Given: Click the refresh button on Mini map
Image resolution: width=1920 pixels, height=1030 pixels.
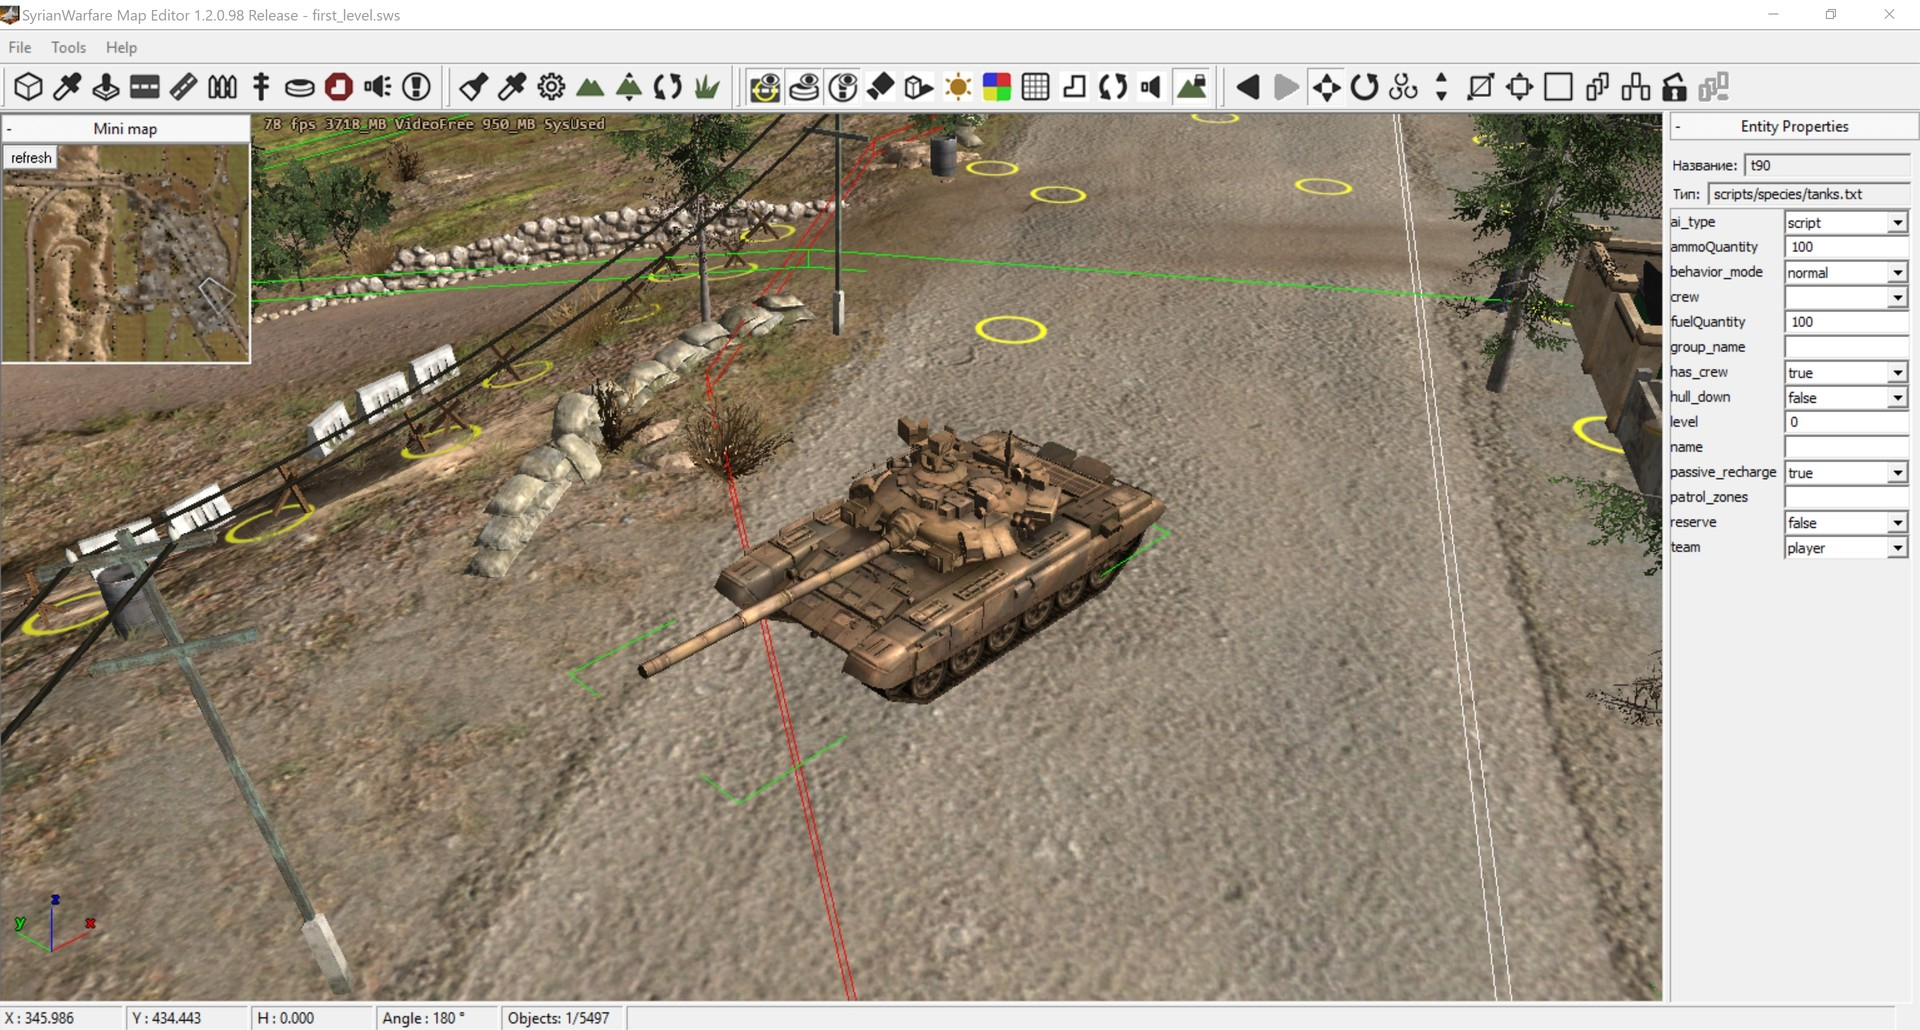Looking at the screenshot, I should click(x=31, y=157).
